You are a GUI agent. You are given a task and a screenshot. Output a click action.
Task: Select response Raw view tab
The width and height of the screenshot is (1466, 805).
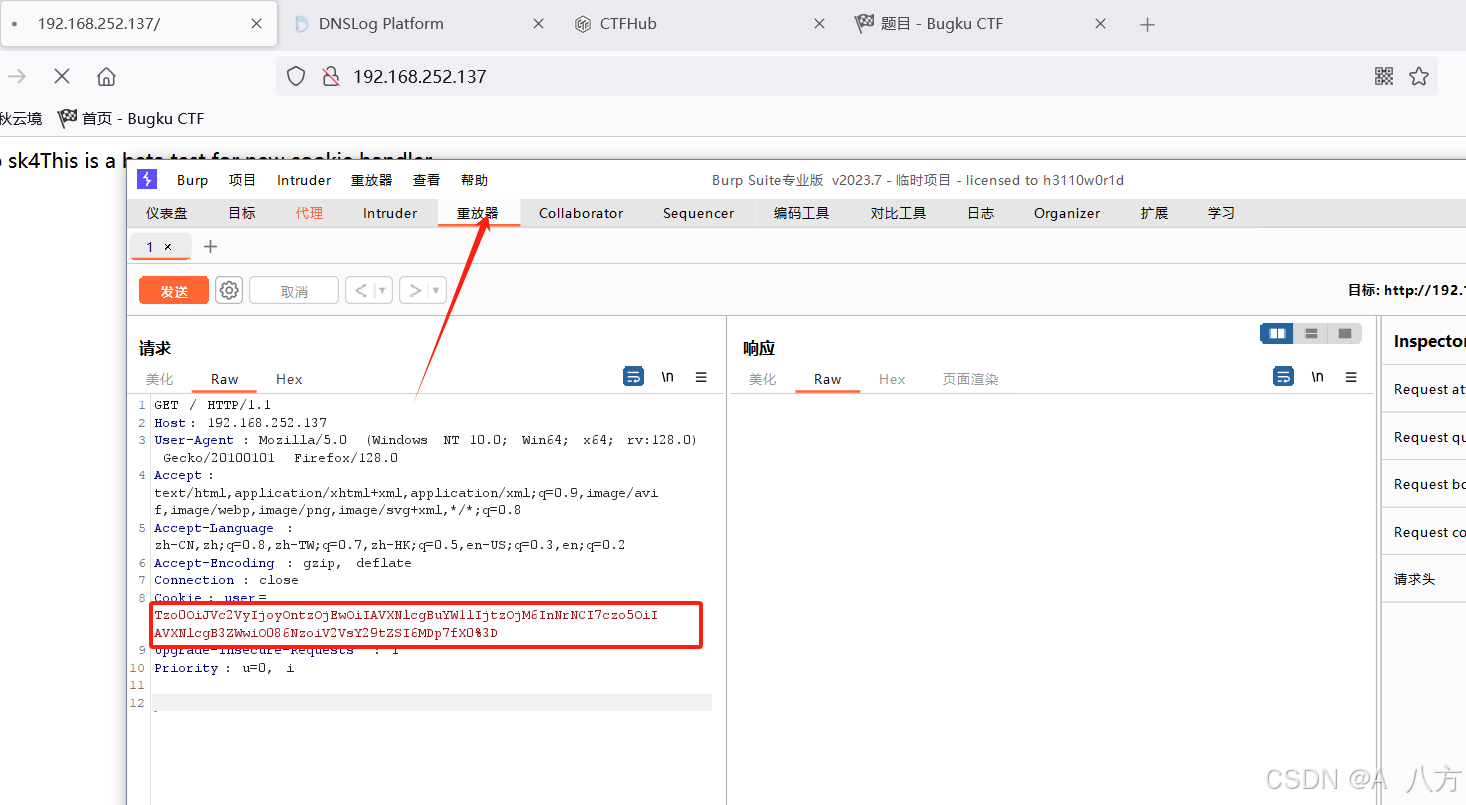pyautogui.click(x=828, y=379)
